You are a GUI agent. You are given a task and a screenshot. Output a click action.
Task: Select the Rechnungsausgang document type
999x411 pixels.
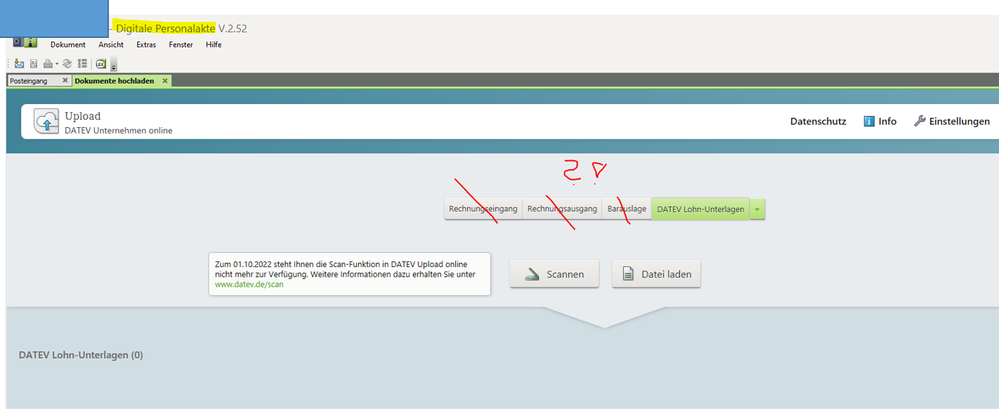click(x=562, y=209)
